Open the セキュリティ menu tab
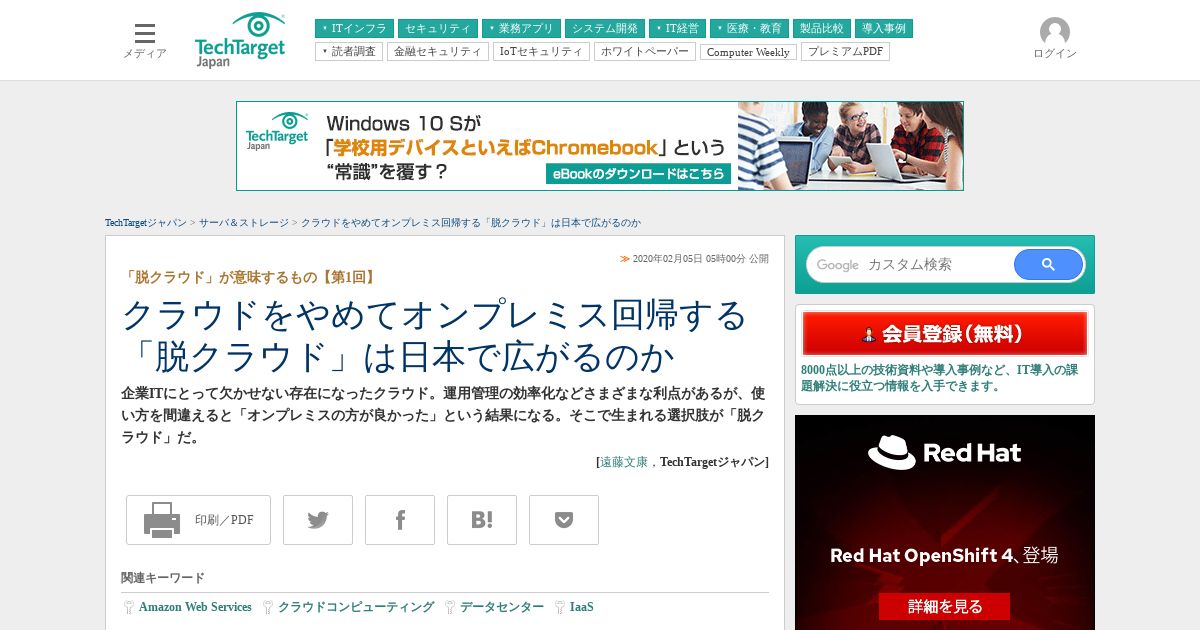Screen dimensions: 1200x630 coord(438,29)
